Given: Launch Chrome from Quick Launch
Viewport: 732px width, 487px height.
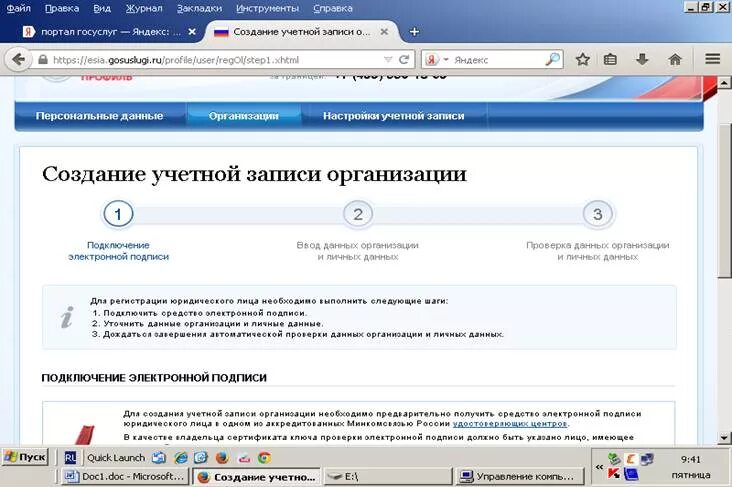Looking at the screenshot, I should coord(264,458).
